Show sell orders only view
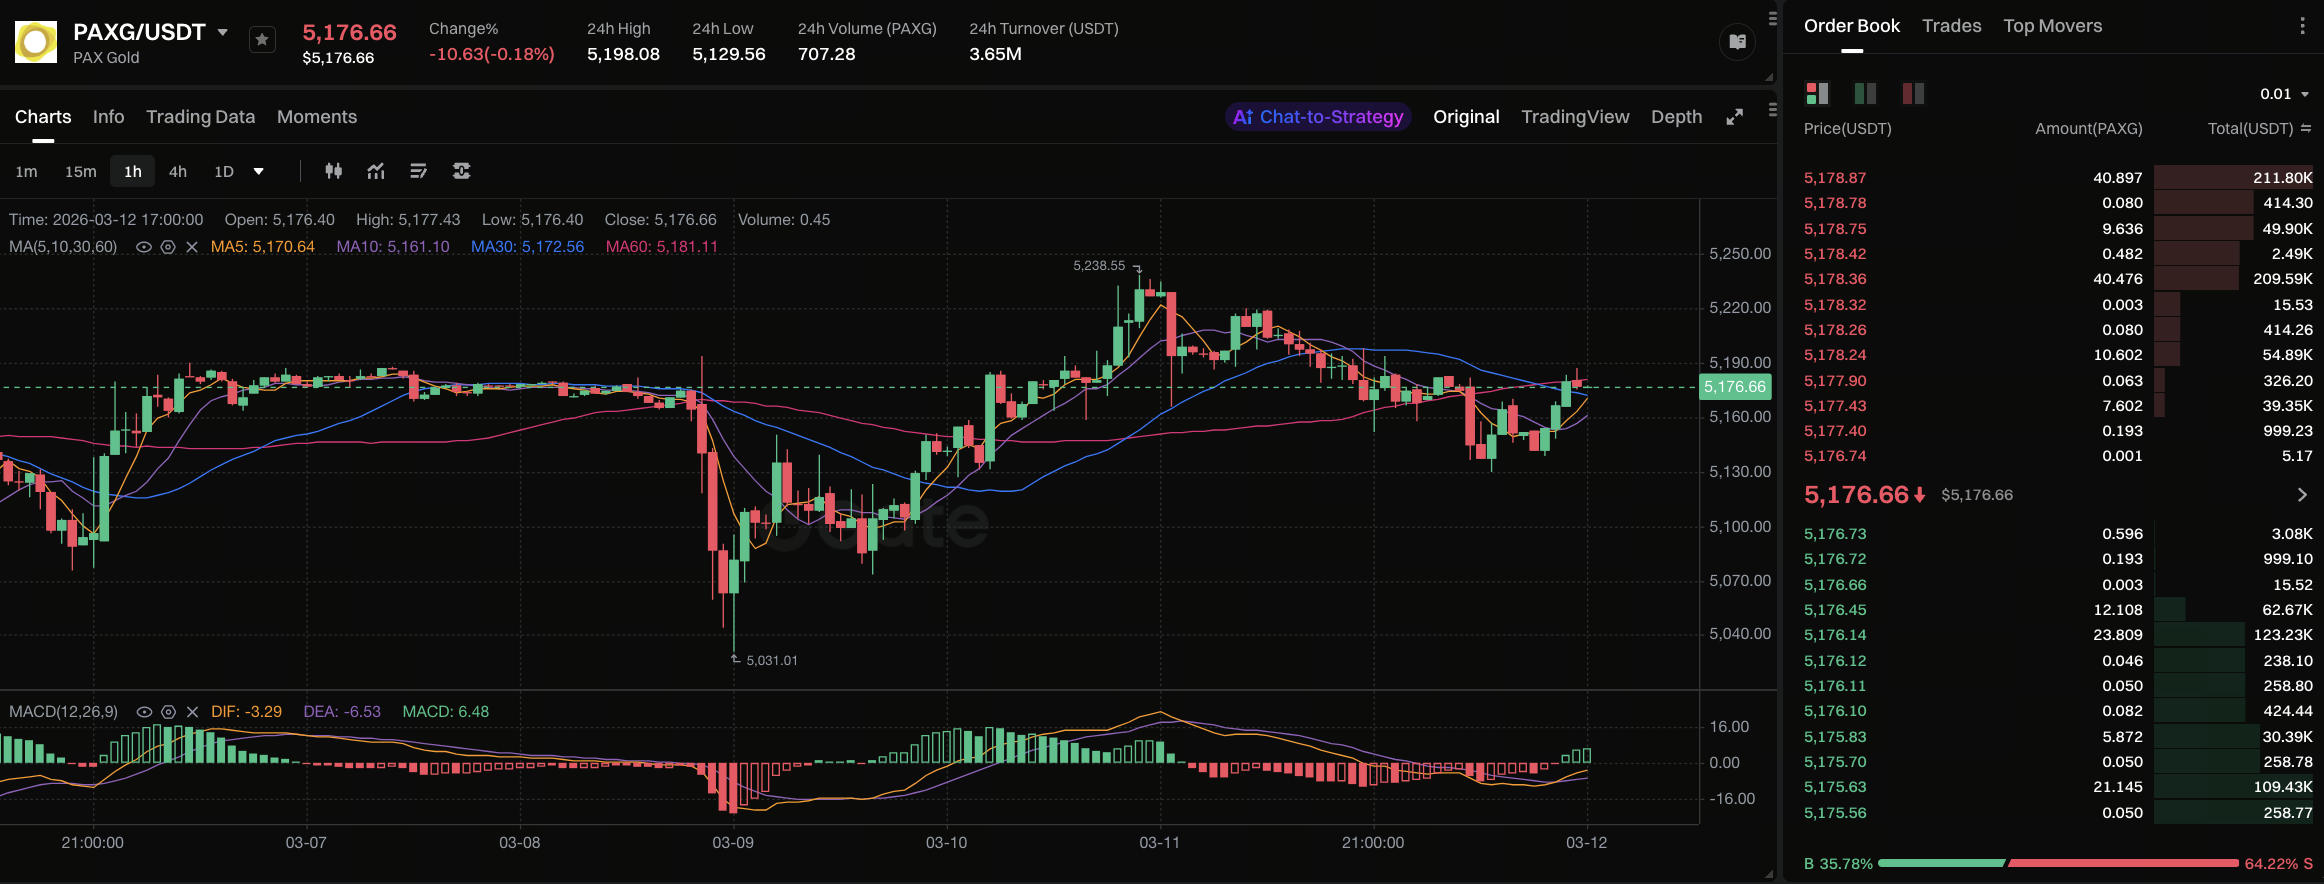 pyautogui.click(x=1913, y=93)
